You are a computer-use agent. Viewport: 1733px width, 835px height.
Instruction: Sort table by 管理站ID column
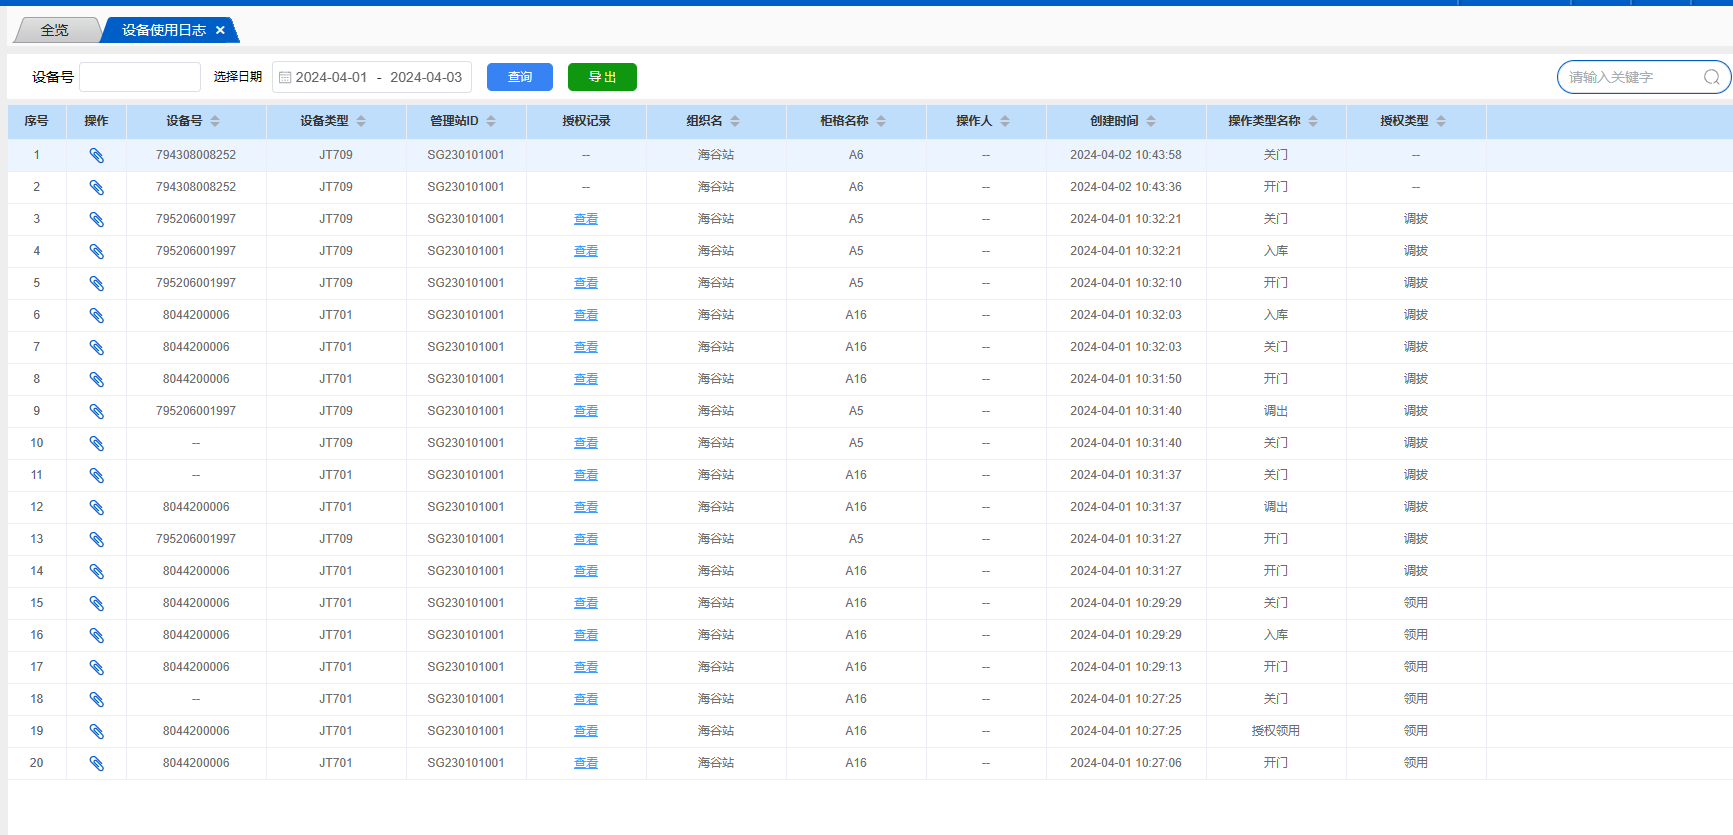point(491,121)
